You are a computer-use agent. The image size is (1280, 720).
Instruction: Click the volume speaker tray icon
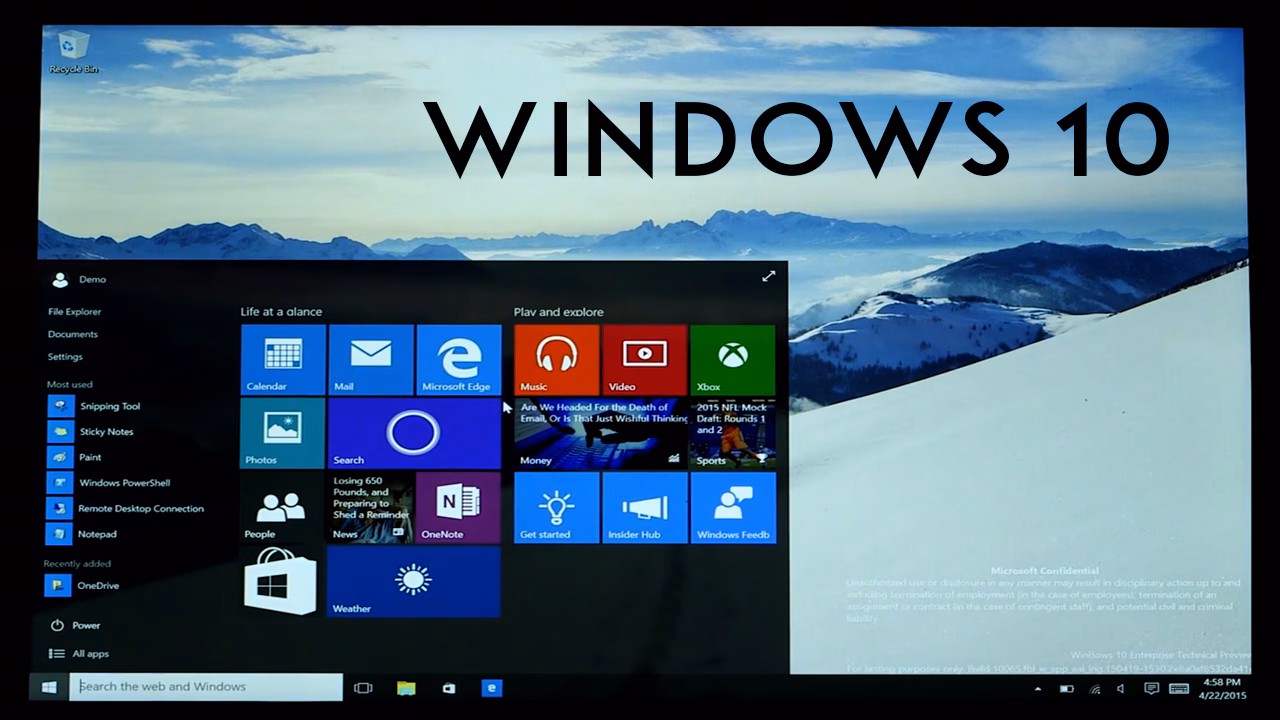click(x=1121, y=689)
